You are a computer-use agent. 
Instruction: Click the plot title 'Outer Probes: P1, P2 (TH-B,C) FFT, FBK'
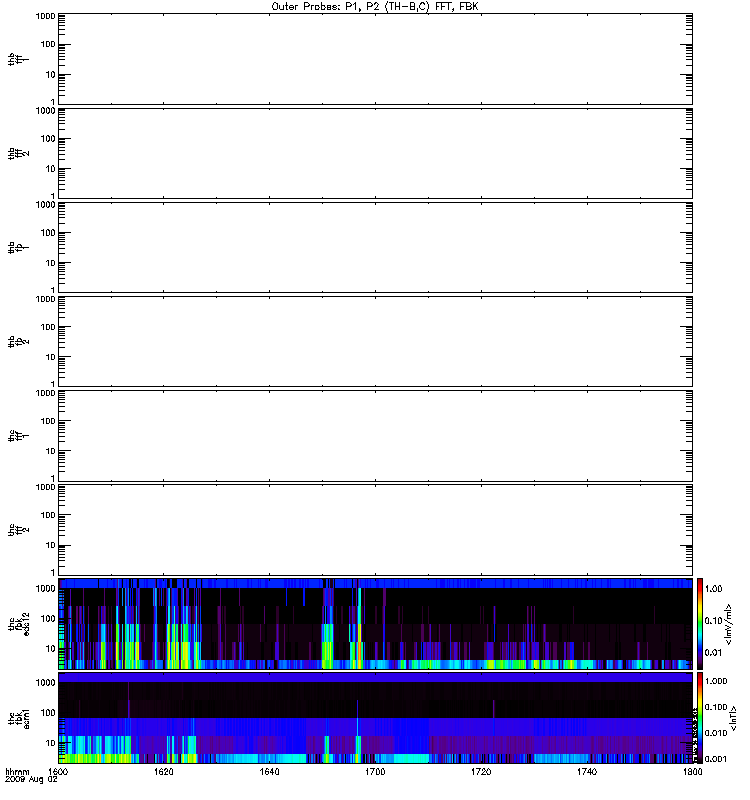(x=375, y=7)
